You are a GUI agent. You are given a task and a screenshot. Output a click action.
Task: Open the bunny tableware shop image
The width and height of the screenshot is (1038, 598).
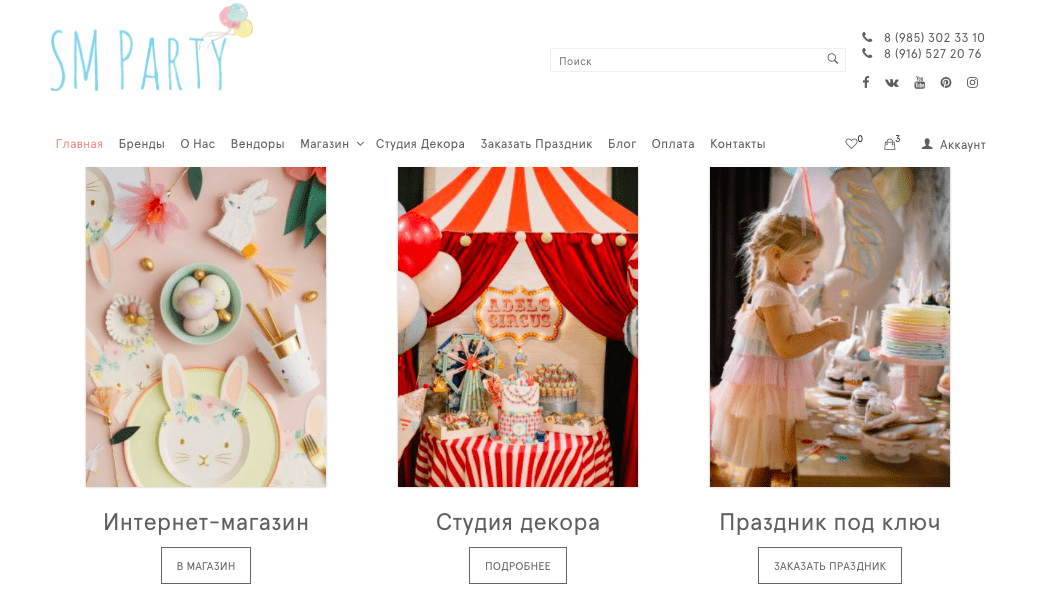coord(206,327)
